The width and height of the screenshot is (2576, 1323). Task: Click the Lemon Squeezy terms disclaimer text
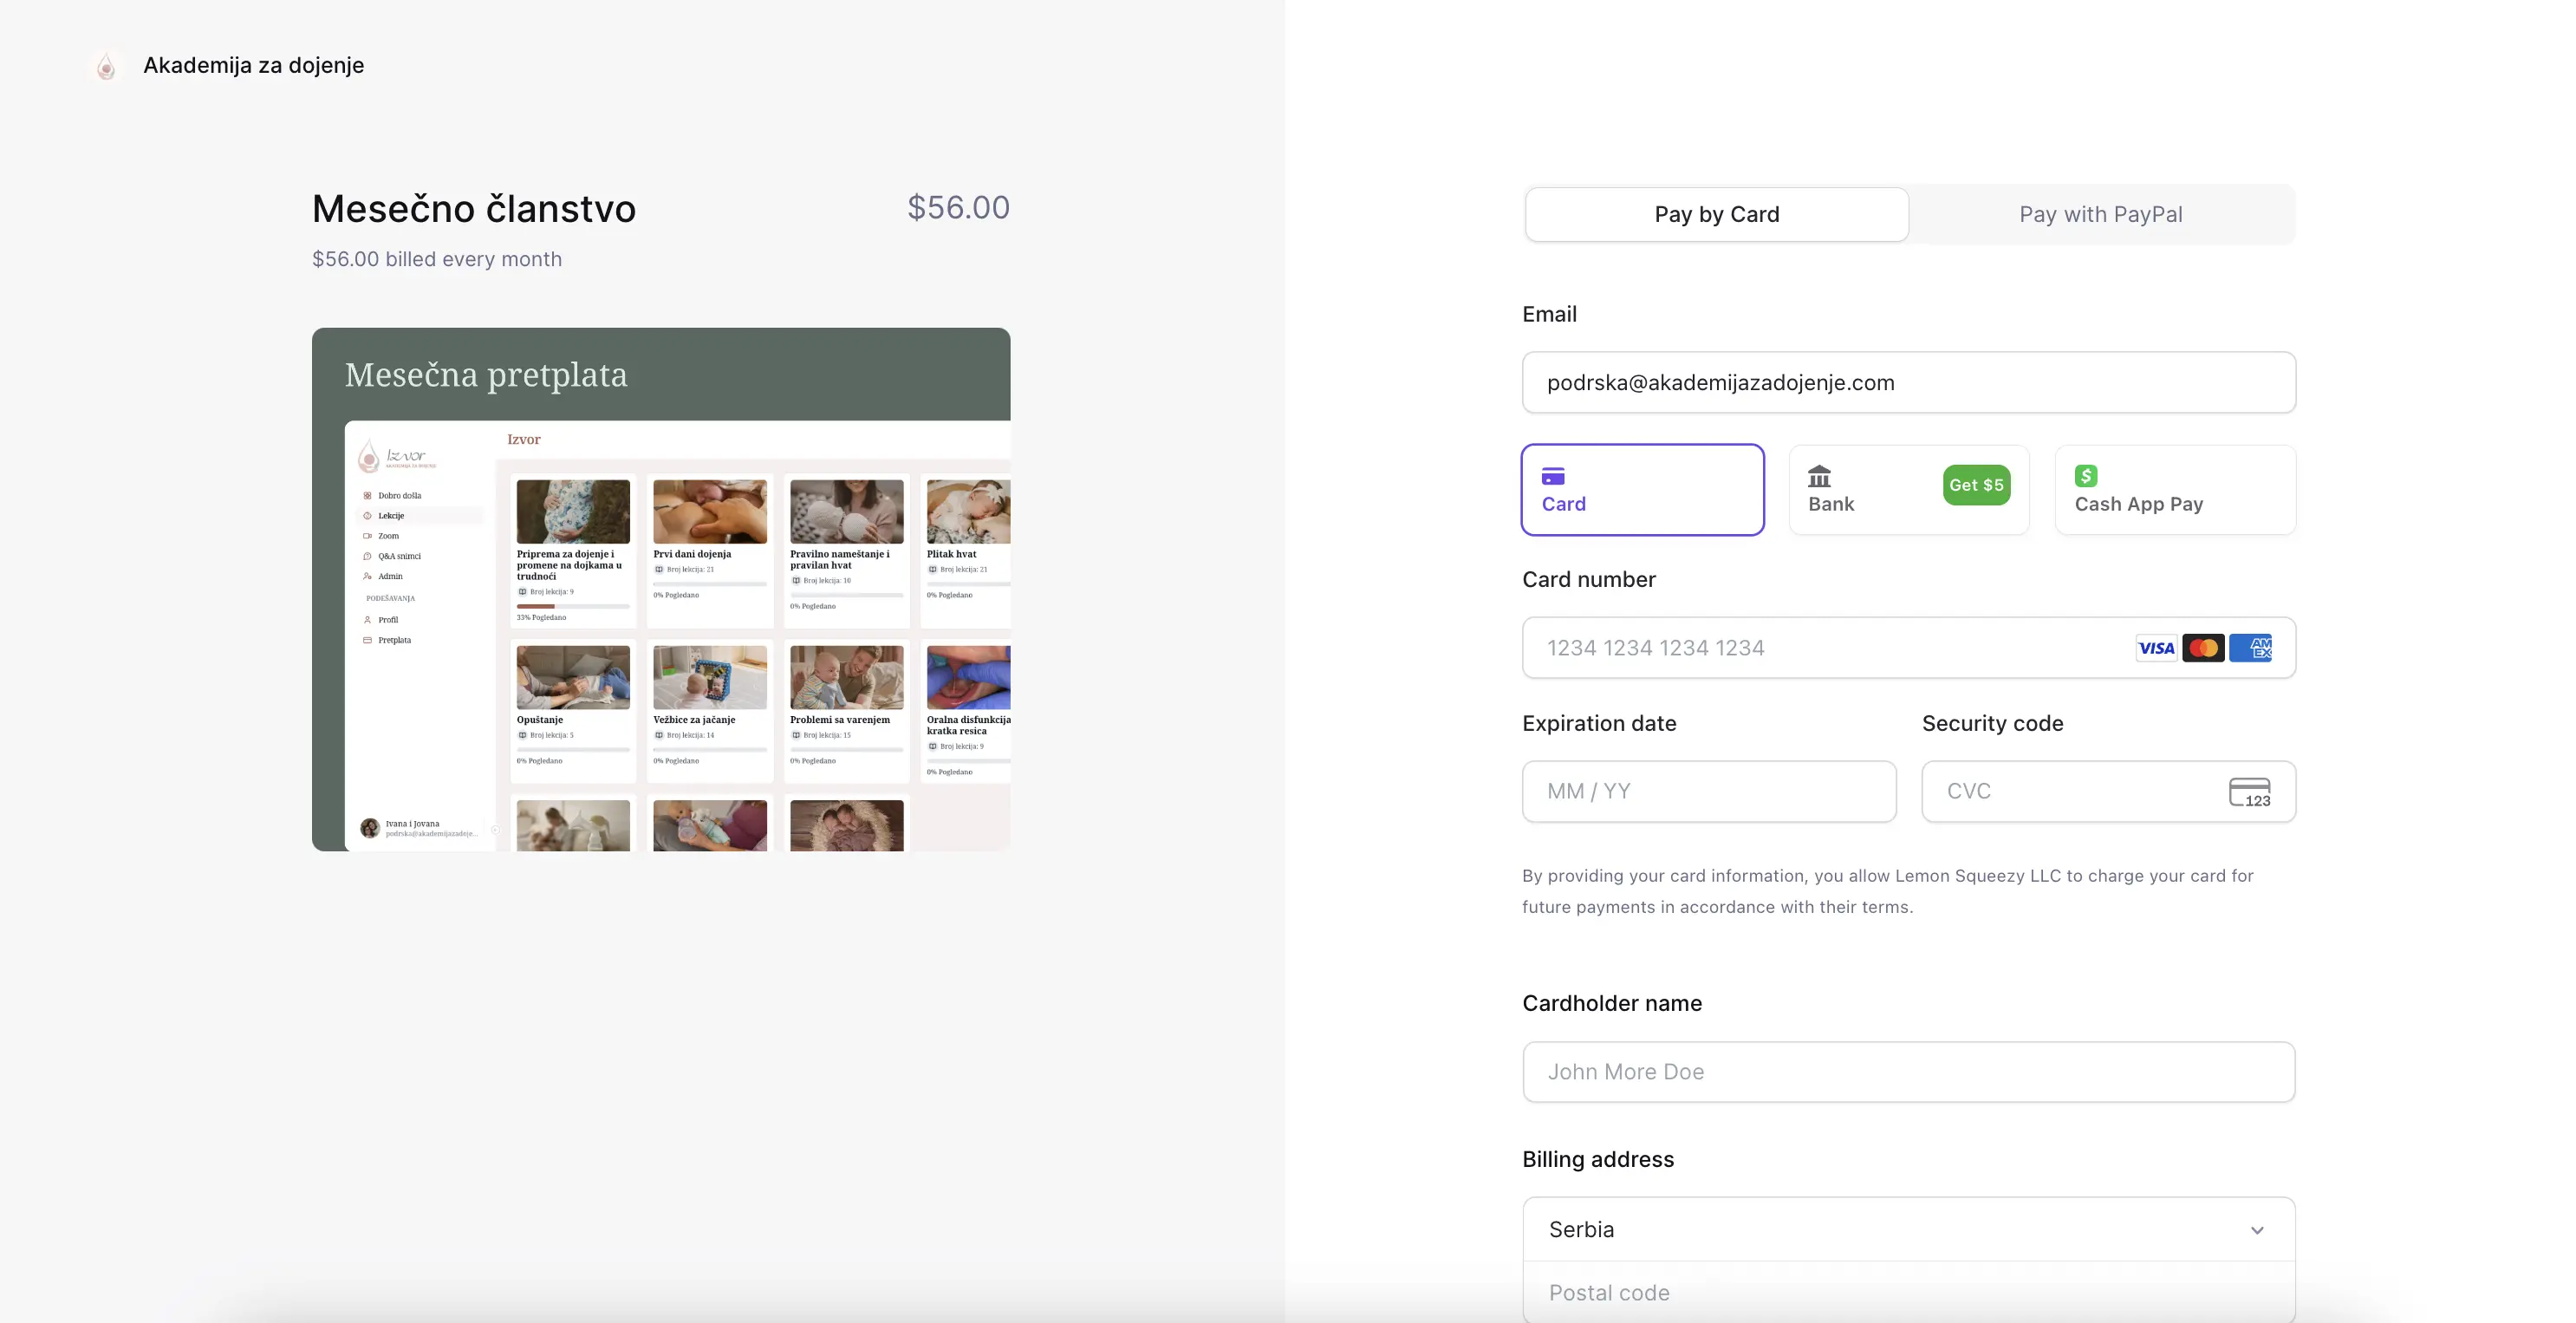[1888, 891]
